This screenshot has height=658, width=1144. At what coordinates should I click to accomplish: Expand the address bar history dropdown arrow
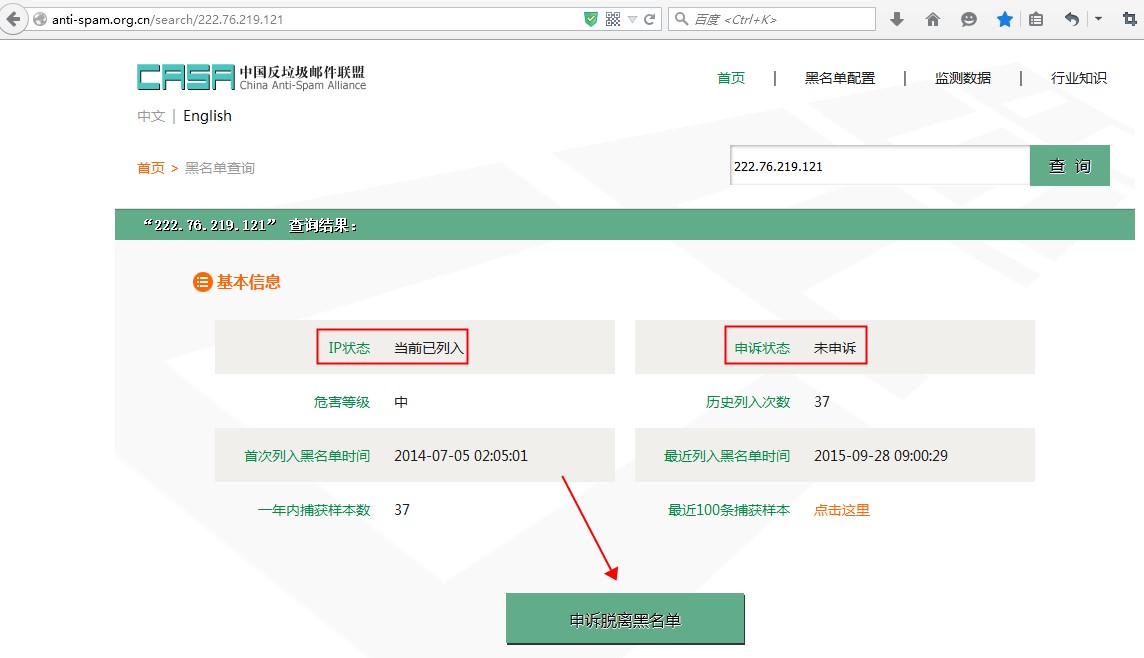(x=632, y=19)
